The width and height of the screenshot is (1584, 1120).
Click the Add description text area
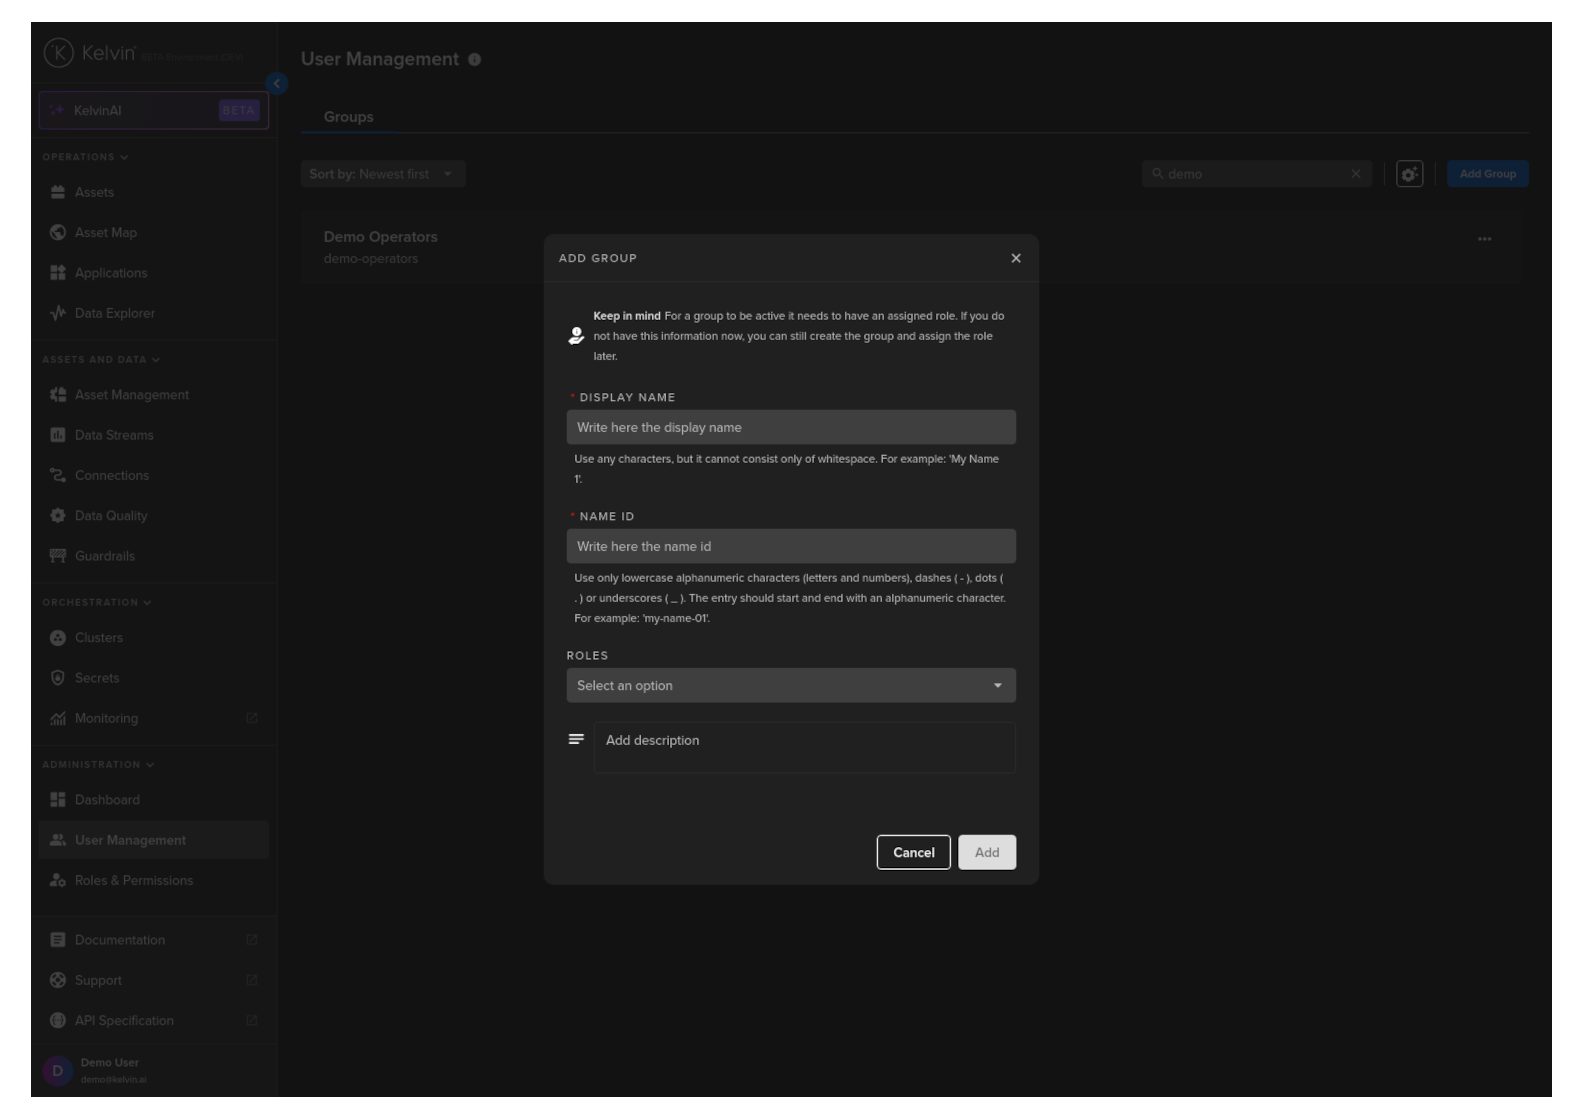(x=804, y=747)
